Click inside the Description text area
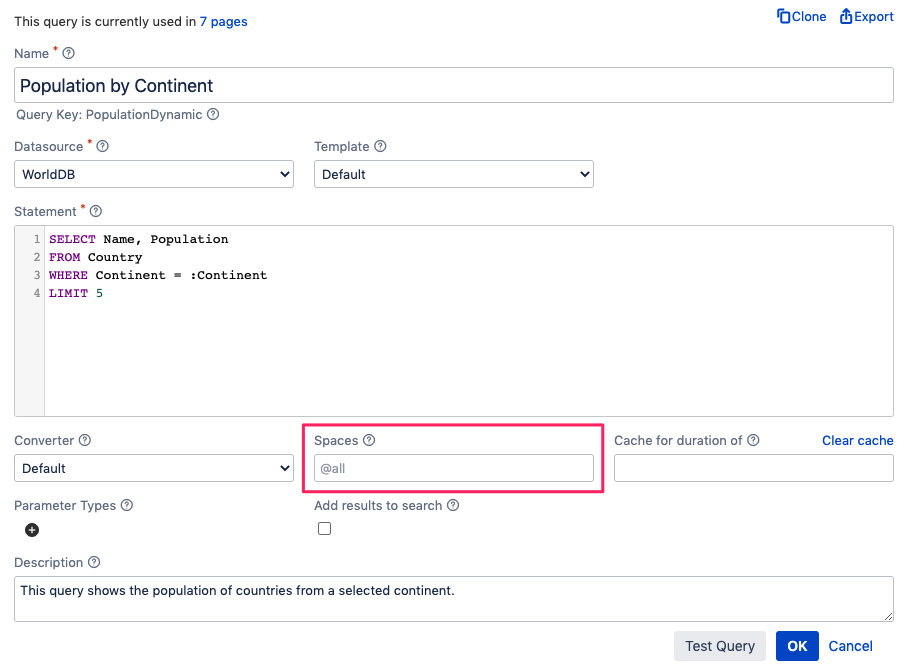Screen dimensions: 906x670 (x=454, y=598)
